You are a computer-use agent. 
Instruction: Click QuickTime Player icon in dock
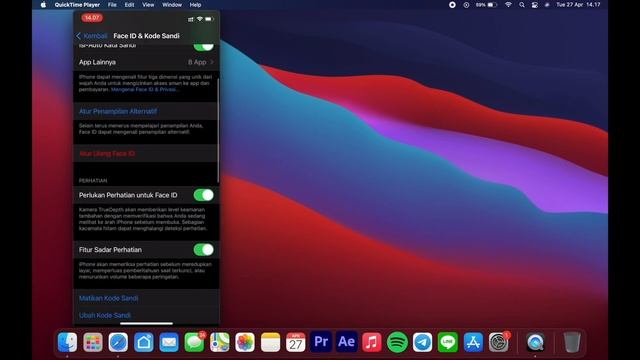pos(535,342)
